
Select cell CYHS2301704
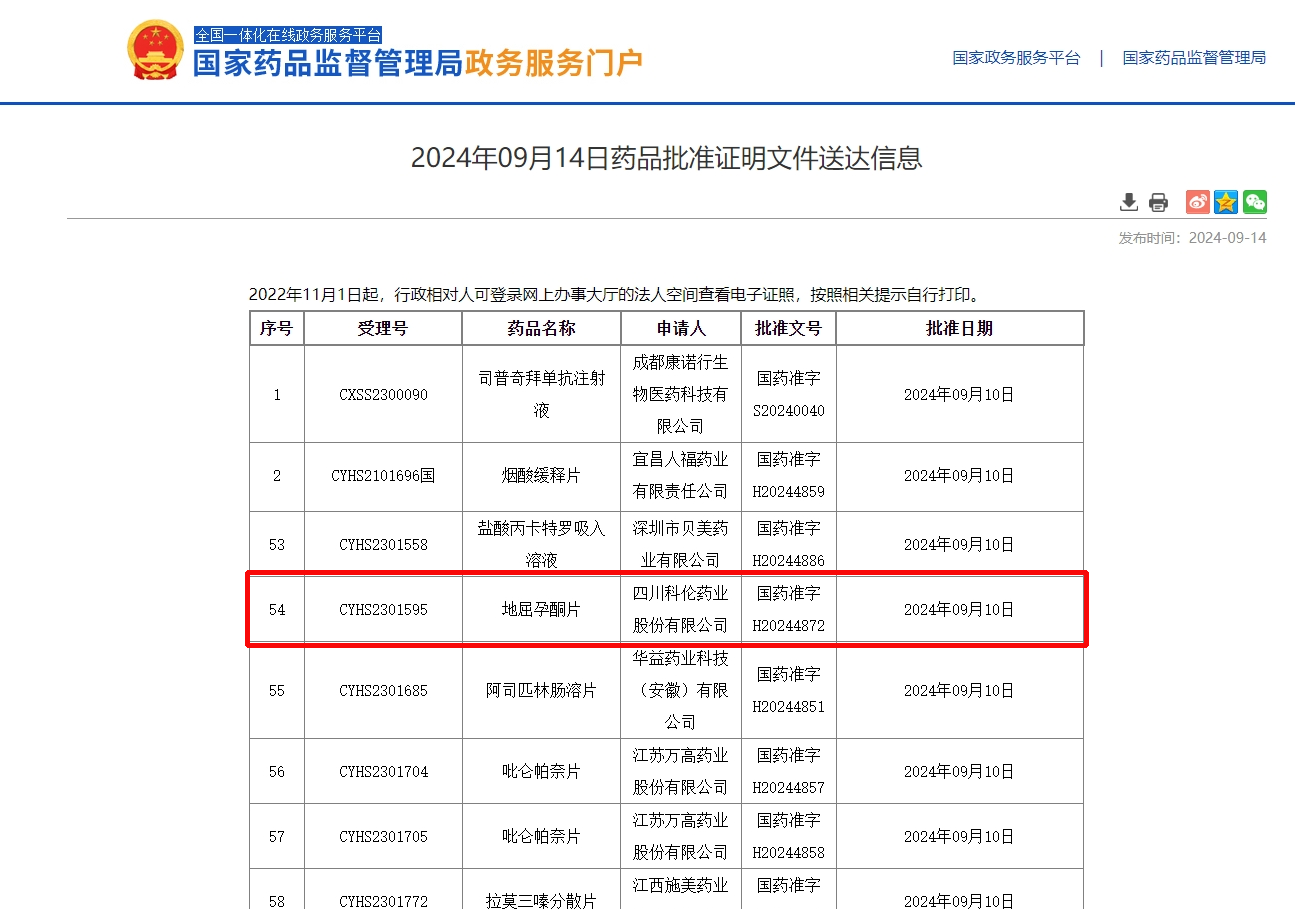(x=383, y=772)
